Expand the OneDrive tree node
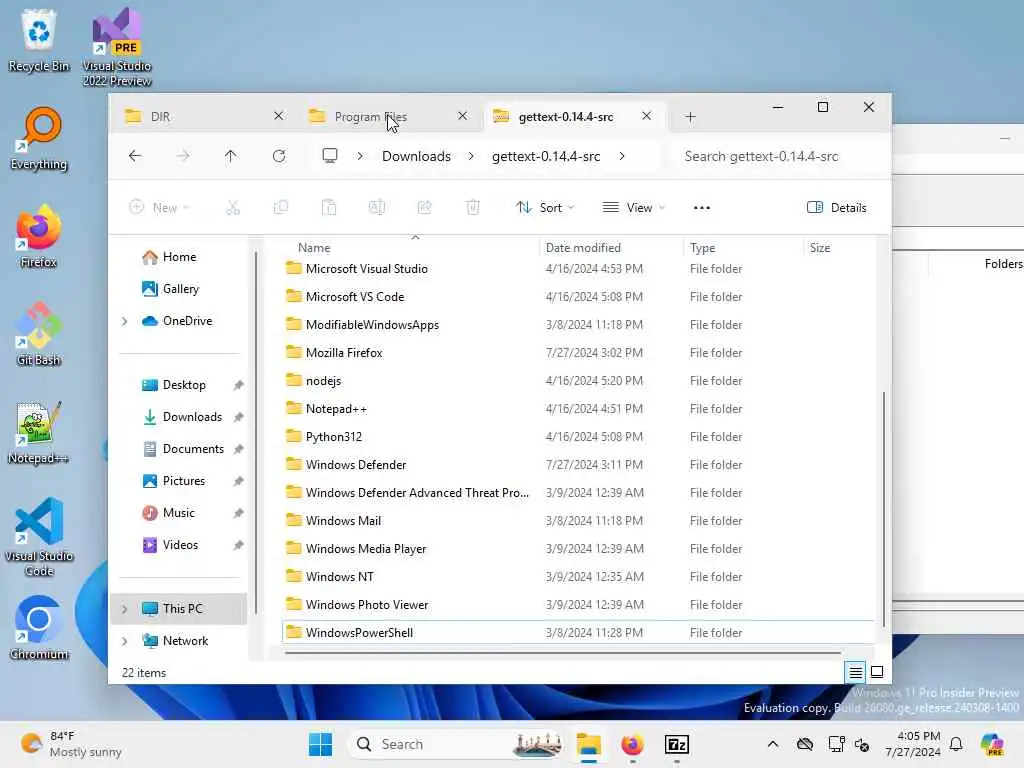The image size is (1024, 768). pos(125,321)
